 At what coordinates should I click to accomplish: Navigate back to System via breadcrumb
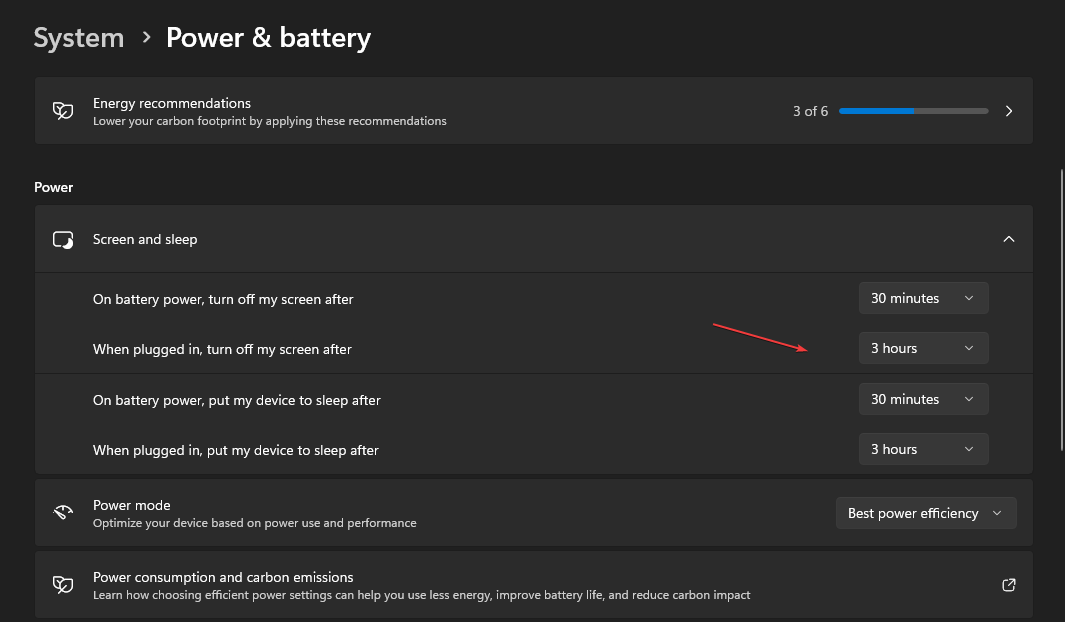pos(78,37)
